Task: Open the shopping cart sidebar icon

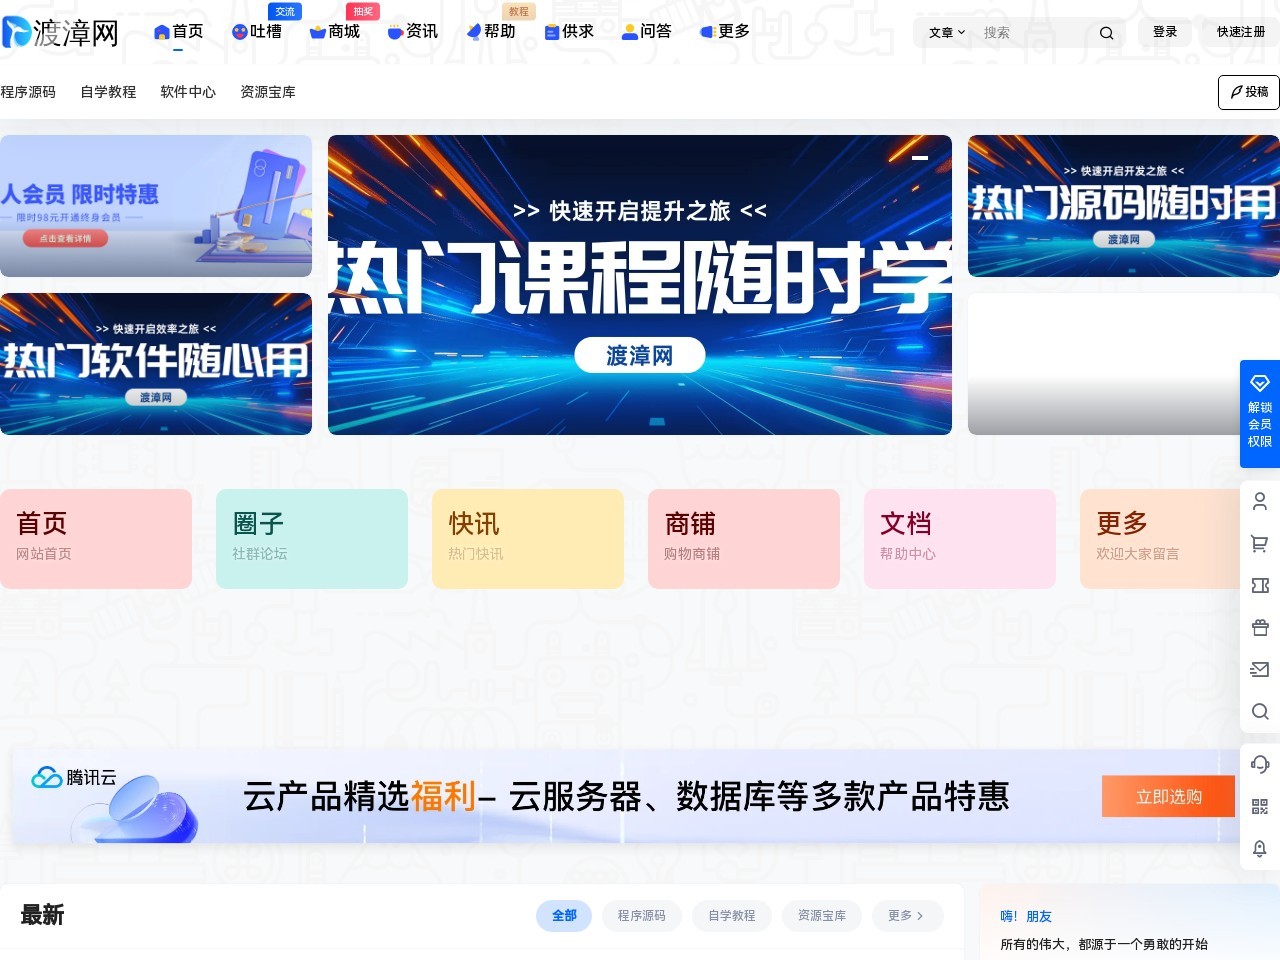Action: click(x=1259, y=543)
